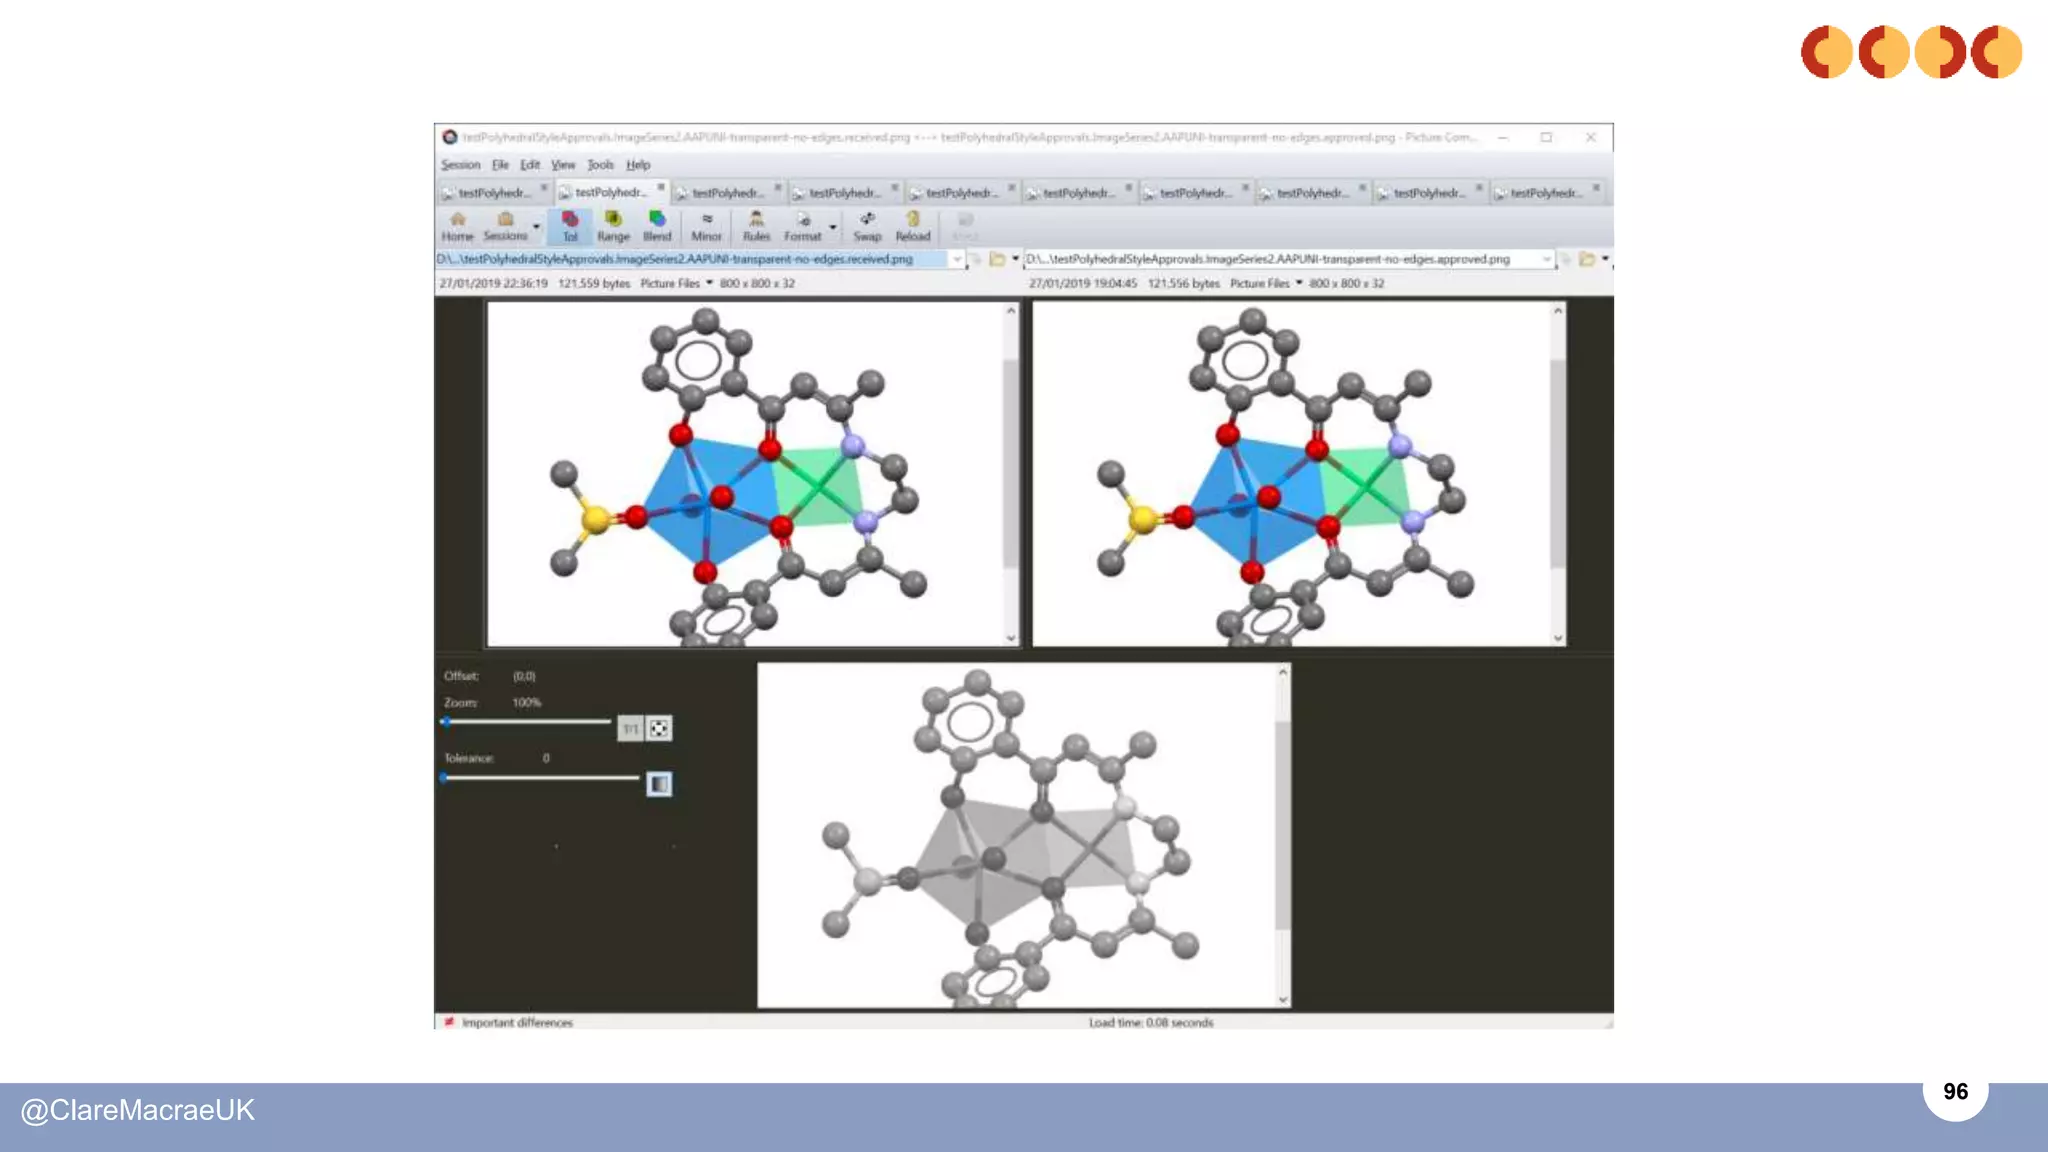Screen dimensions: 2048x1152
Task: Open the Session menu
Action: pos(460,165)
